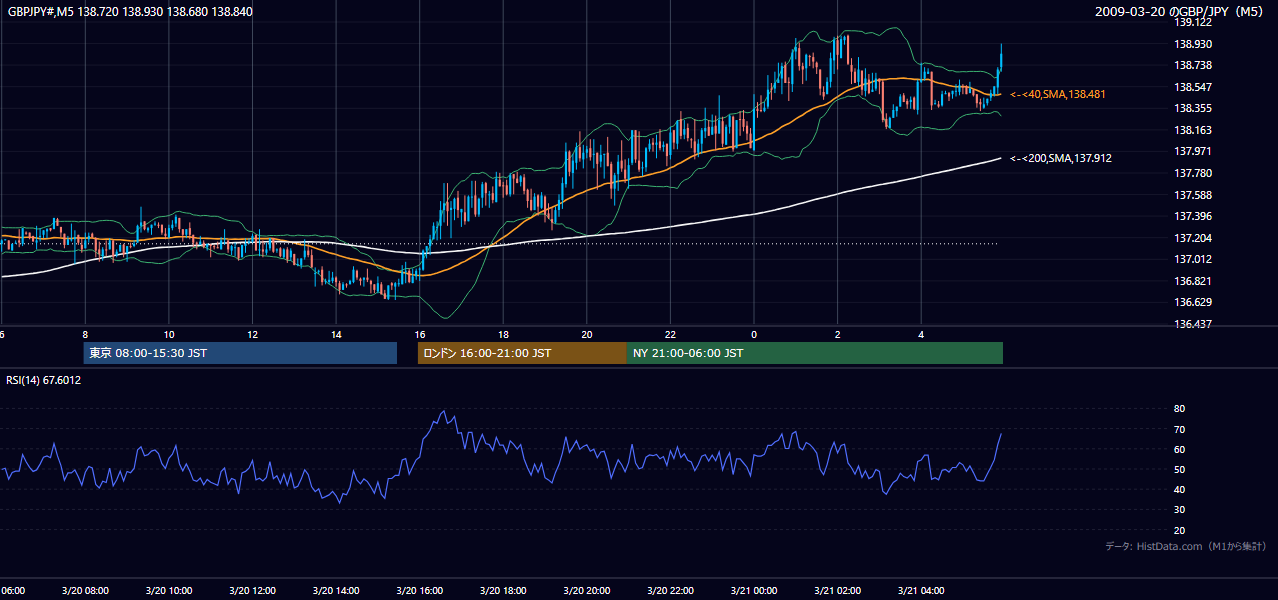The image size is (1278, 600).
Task: Click the RSI 80 level label
Action: click(x=1179, y=409)
